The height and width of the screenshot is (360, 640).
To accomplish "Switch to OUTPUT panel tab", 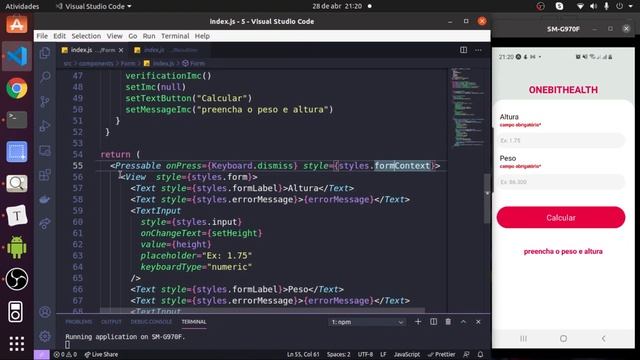I will 111,322.
